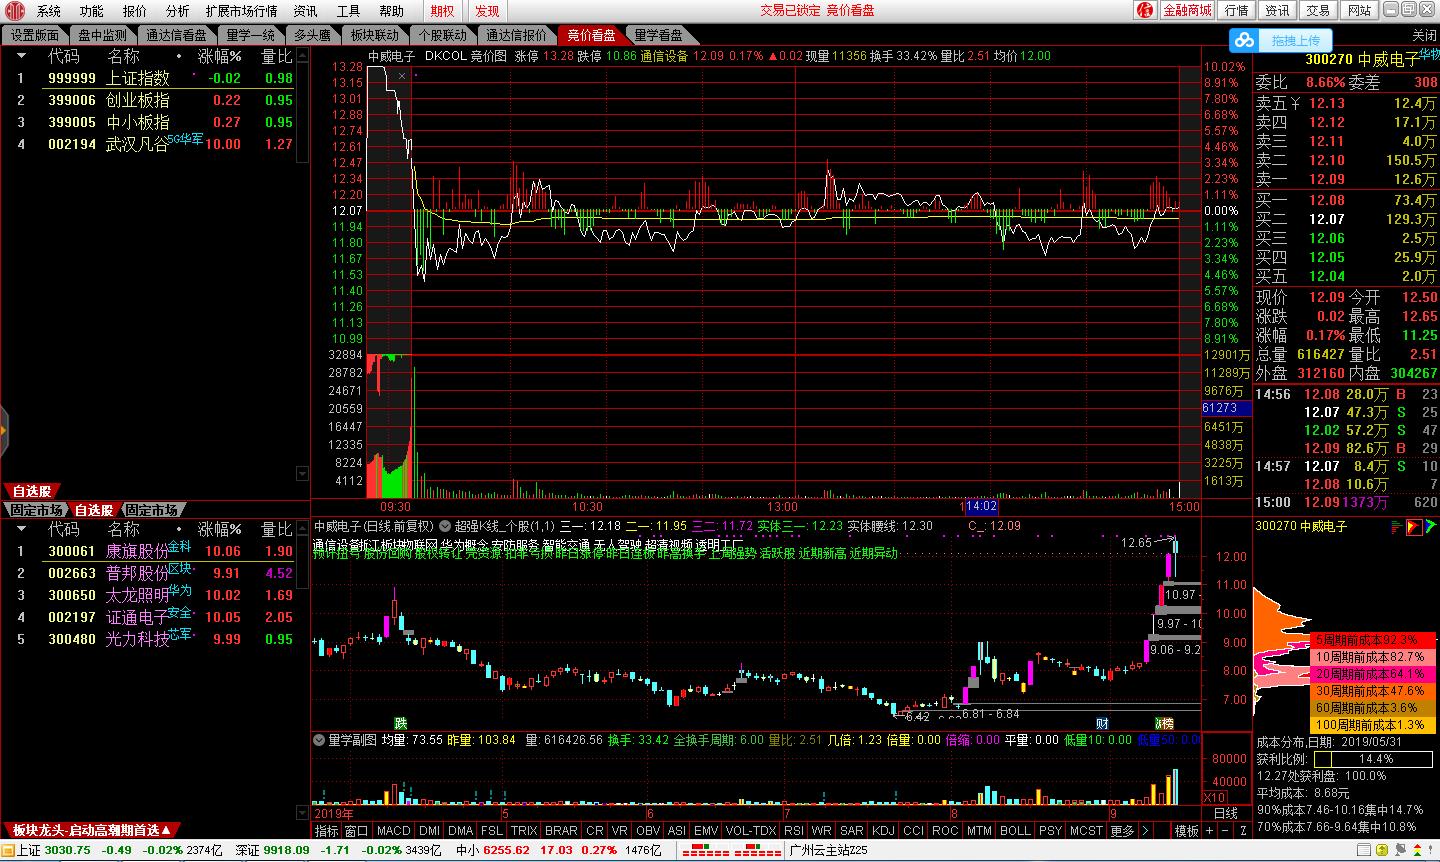Click 关闭 link above the quote panel
This screenshot has height=862, width=1440.
tap(1424, 35)
